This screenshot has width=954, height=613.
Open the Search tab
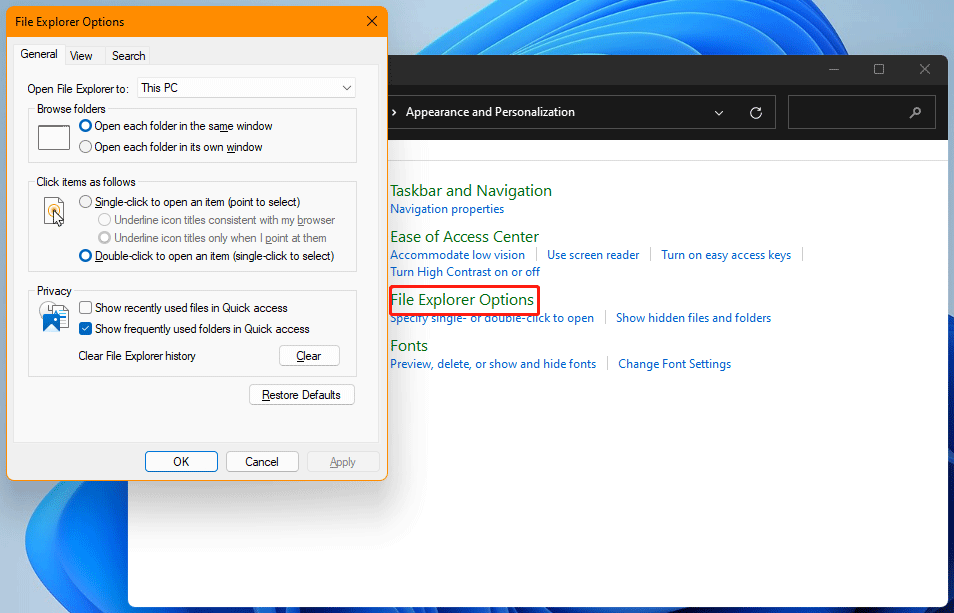click(128, 55)
